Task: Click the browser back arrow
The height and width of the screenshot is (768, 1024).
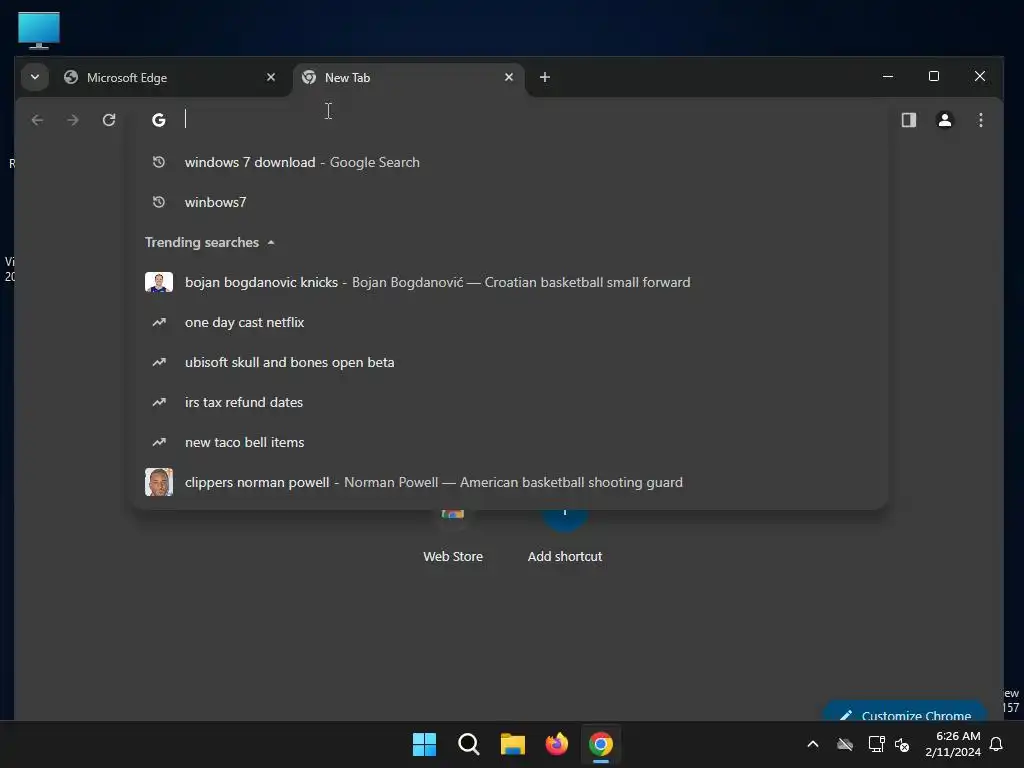Action: [x=37, y=120]
